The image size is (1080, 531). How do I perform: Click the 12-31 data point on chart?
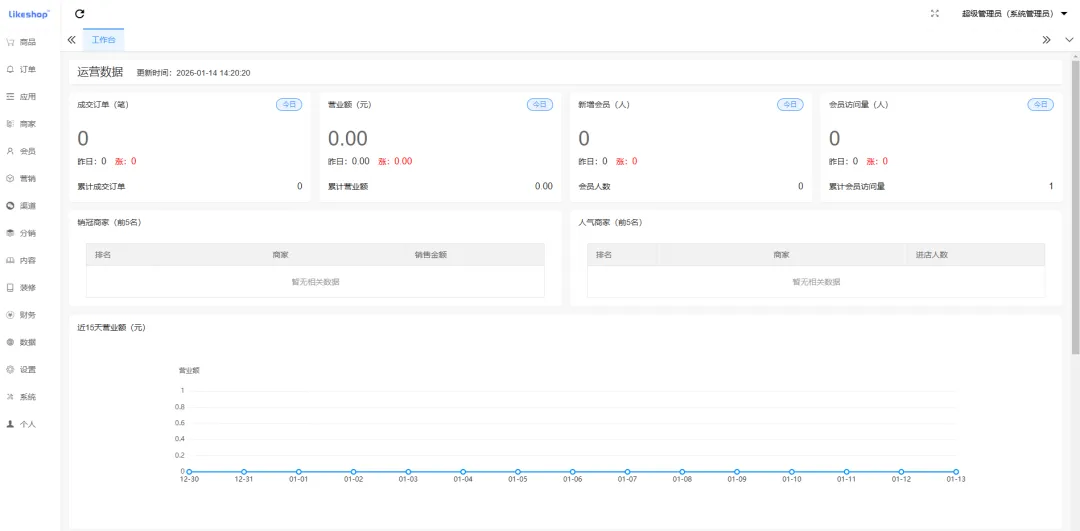244,472
